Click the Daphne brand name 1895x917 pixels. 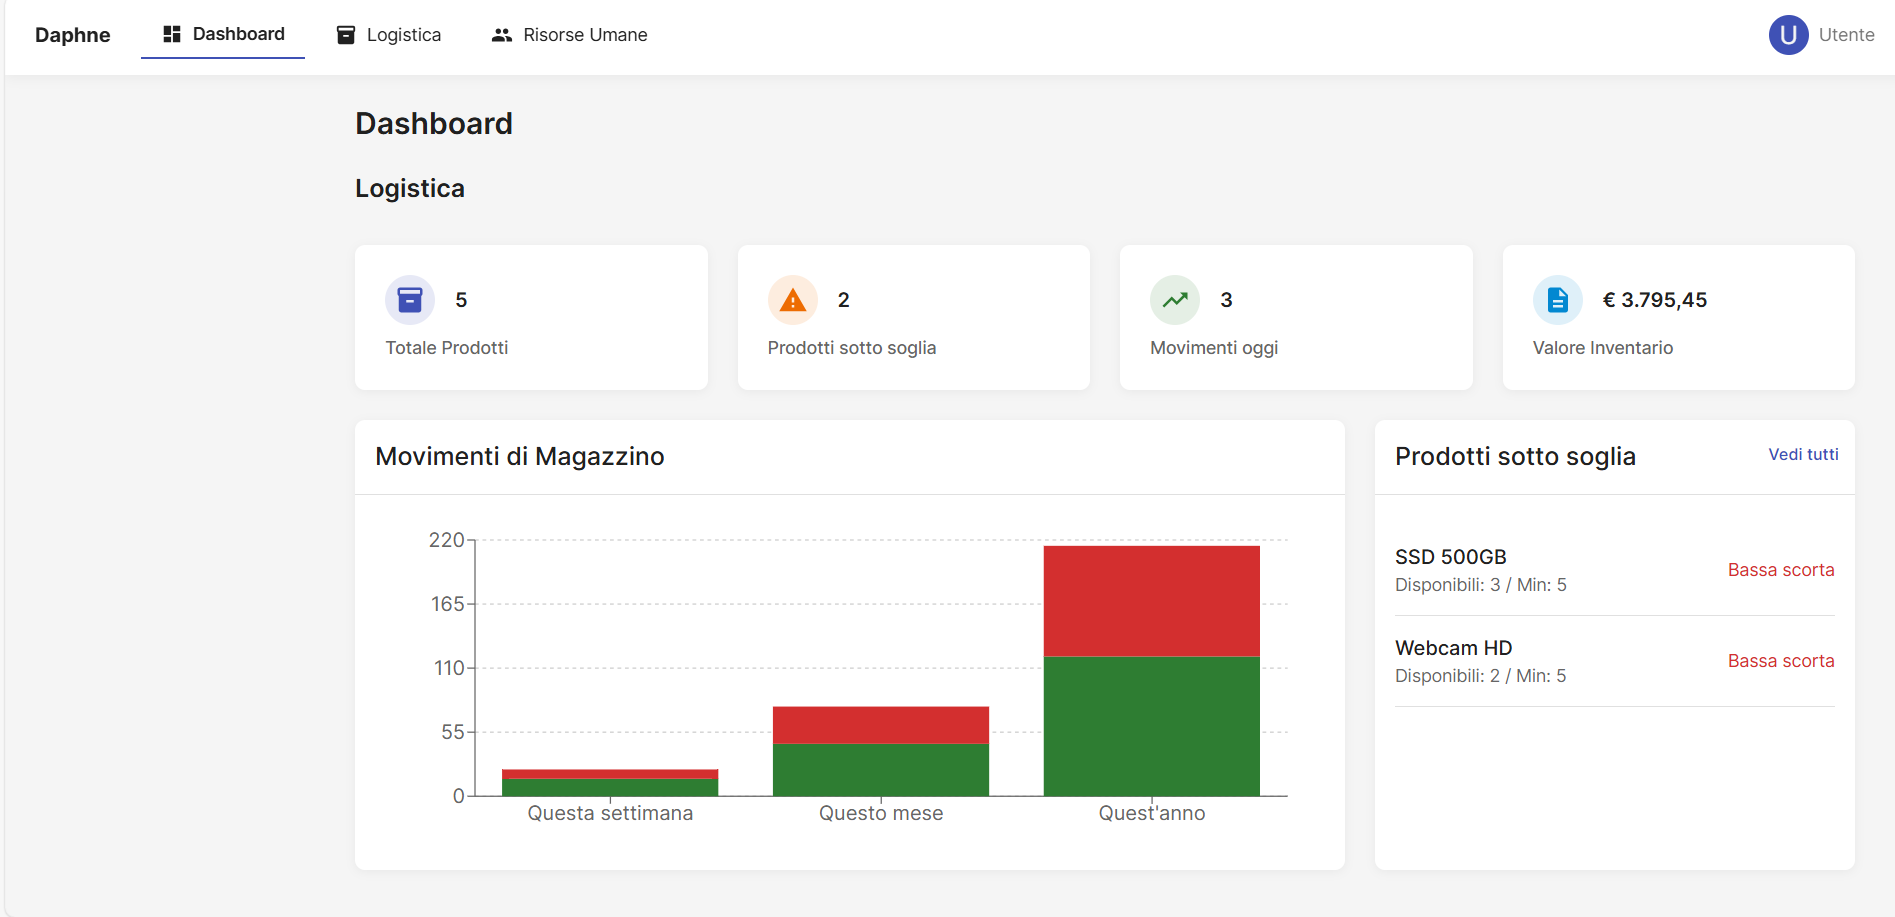point(72,34)
